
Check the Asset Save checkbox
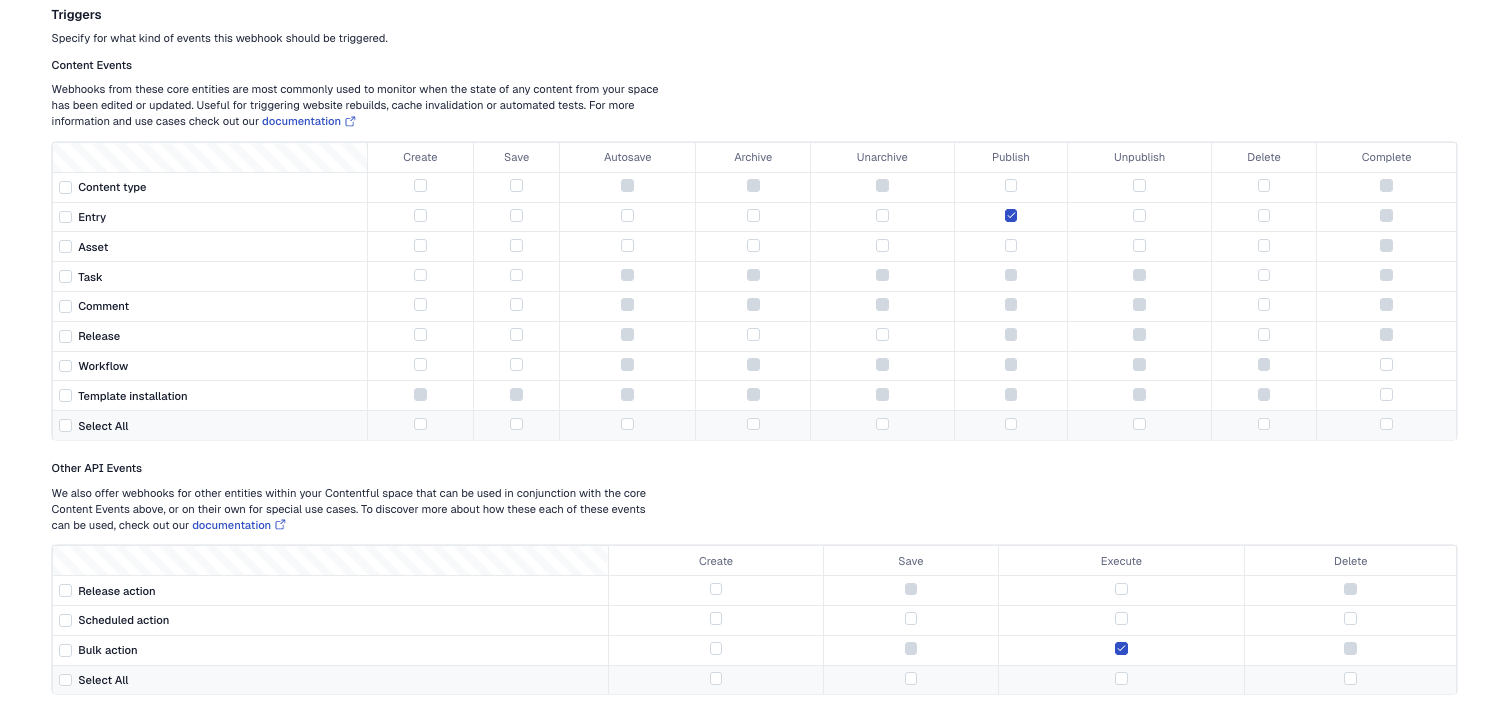(516, 246)
